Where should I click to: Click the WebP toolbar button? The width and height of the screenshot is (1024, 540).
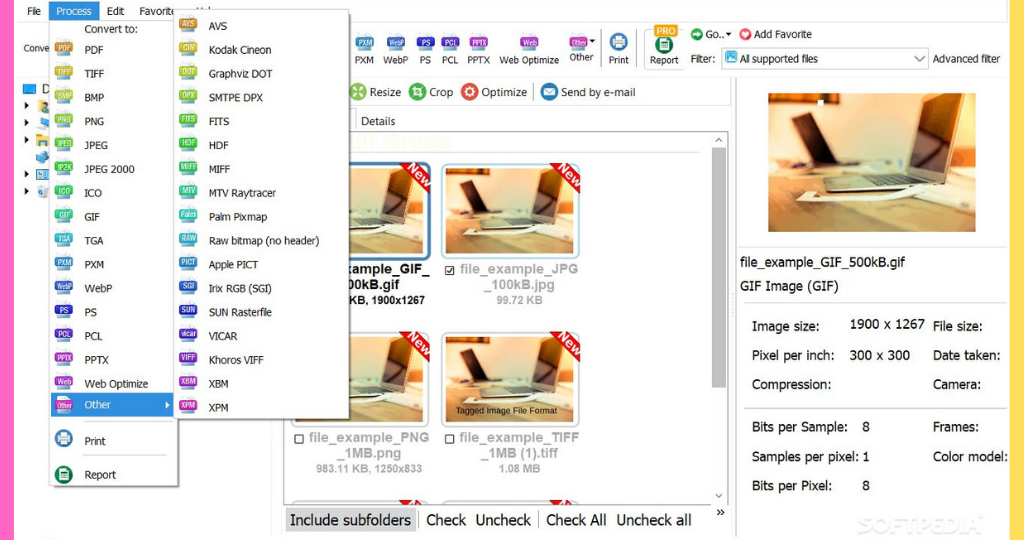coord(396,50)
